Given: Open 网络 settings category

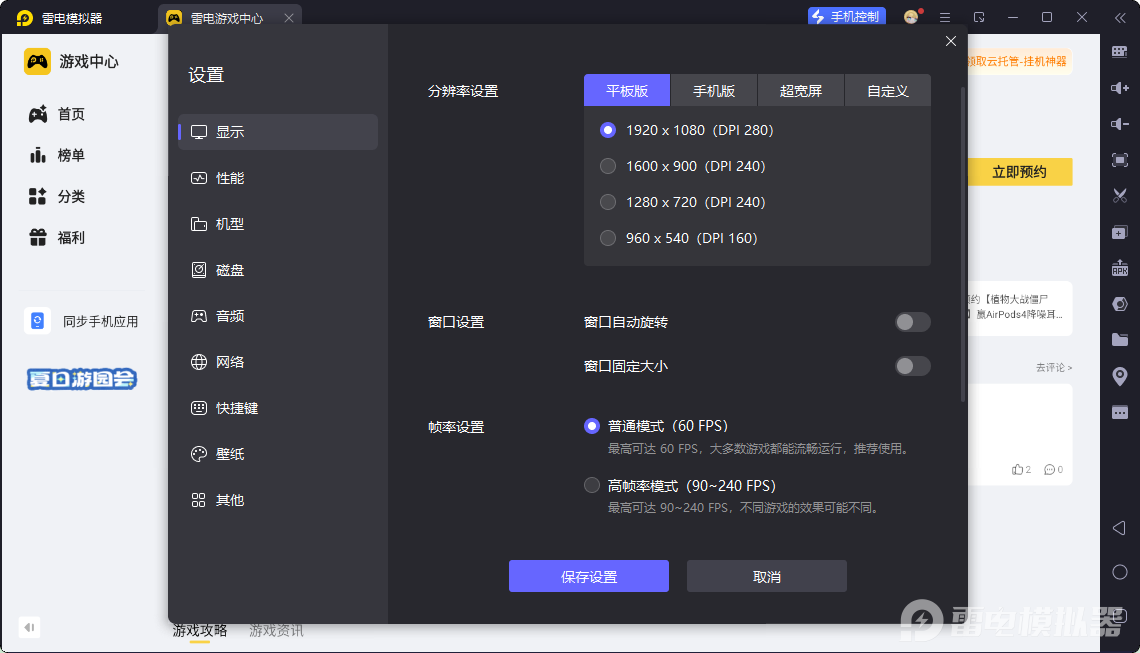Looking at the screenshot, I should (278, 362).
